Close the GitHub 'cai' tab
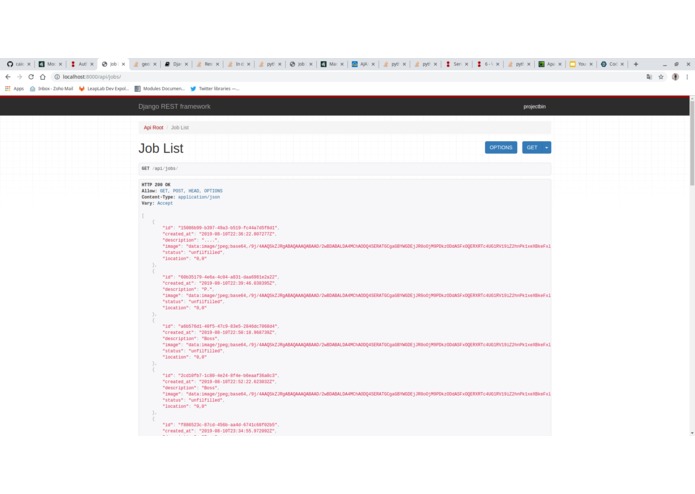The height and width of the screenshot is (494, 695). (x=29, y=64)
